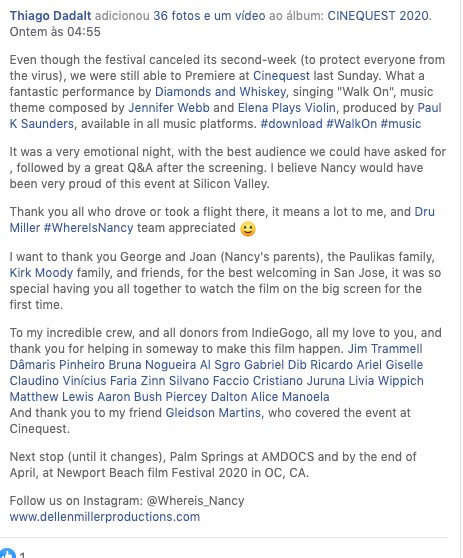Open Thiago Dadalt's profile link
The height and width of the screenshot is (558, 463).
coord(50,16)
